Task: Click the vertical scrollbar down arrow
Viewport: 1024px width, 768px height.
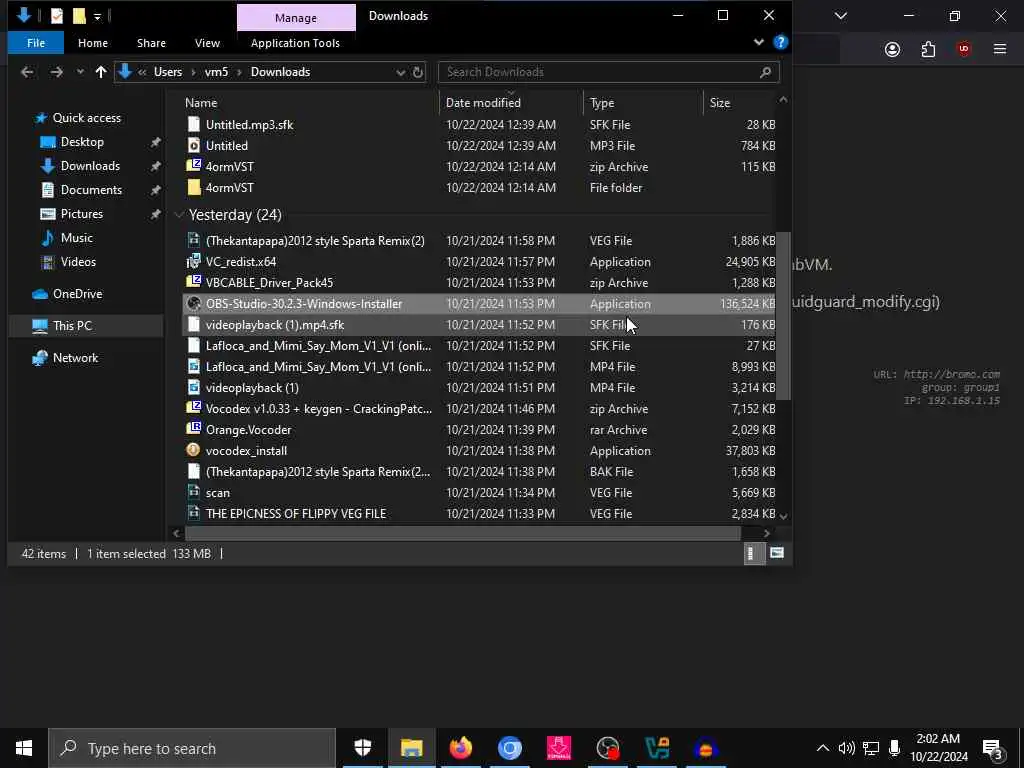Action: pyautogui.click(x=783, y=516)
